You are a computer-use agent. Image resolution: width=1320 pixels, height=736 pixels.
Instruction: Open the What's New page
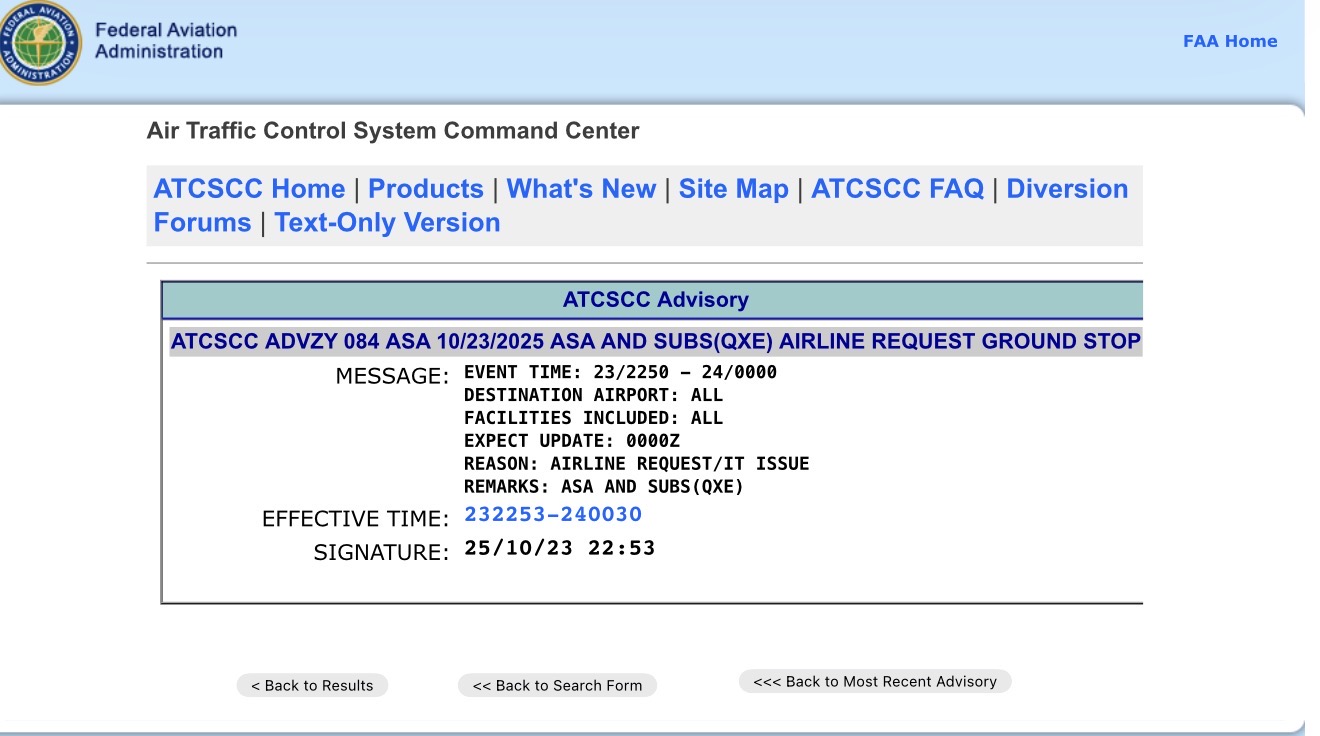581,189
